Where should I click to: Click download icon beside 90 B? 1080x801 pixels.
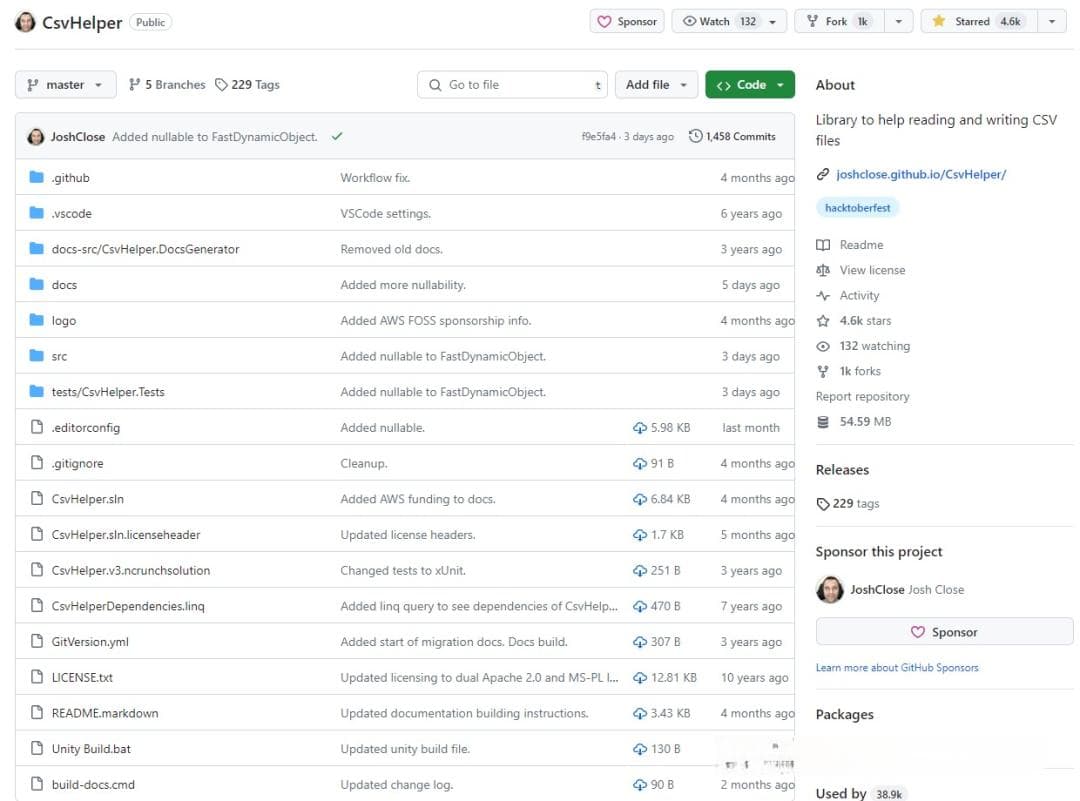tap(640, 785)
